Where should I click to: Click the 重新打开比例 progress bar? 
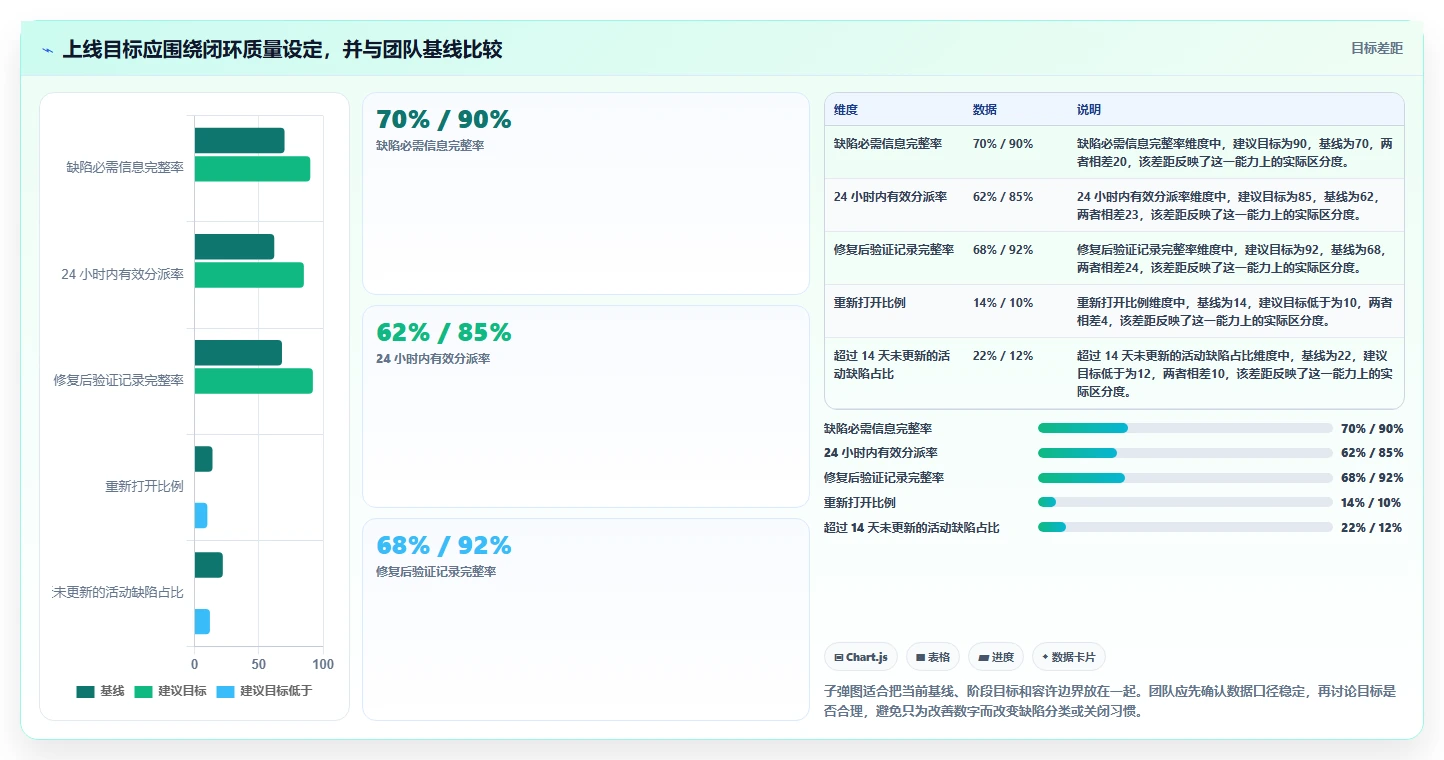(1185, 502)
